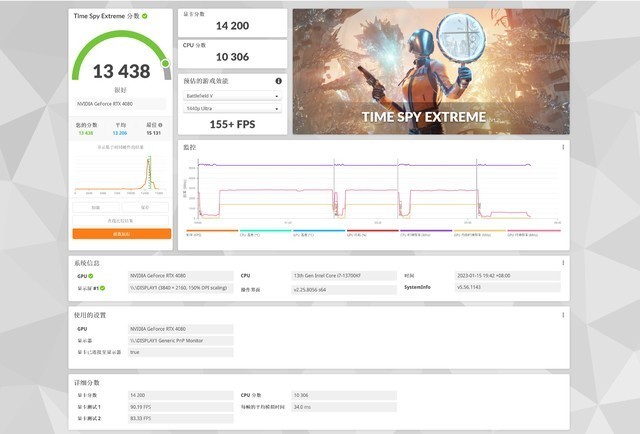Click the orange run again button
The image size is (640, 434).
[121, 233]
